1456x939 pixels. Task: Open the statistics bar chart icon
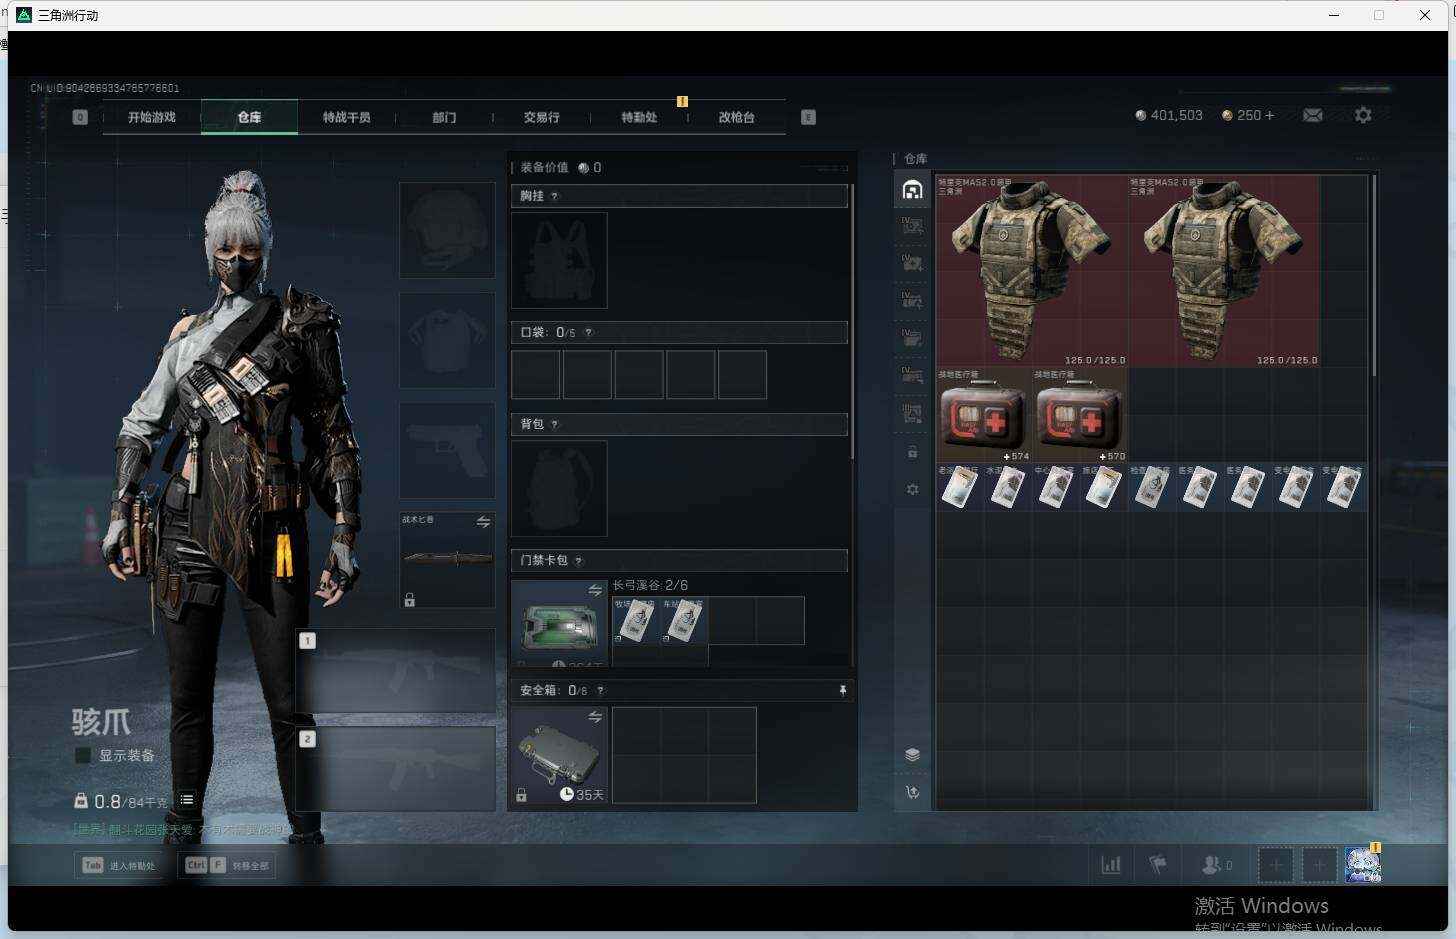pos(1111,865)
